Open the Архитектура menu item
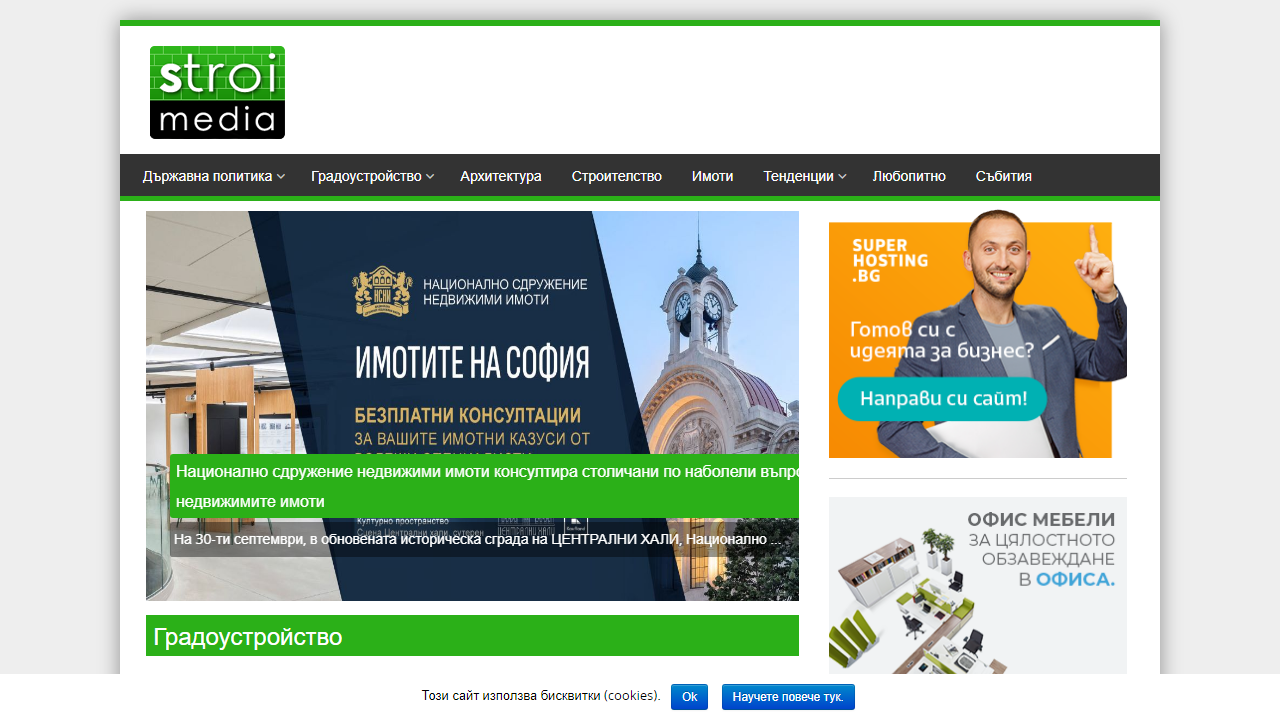The width and height of the screenshot is (1280, 720). pos(500,175)
